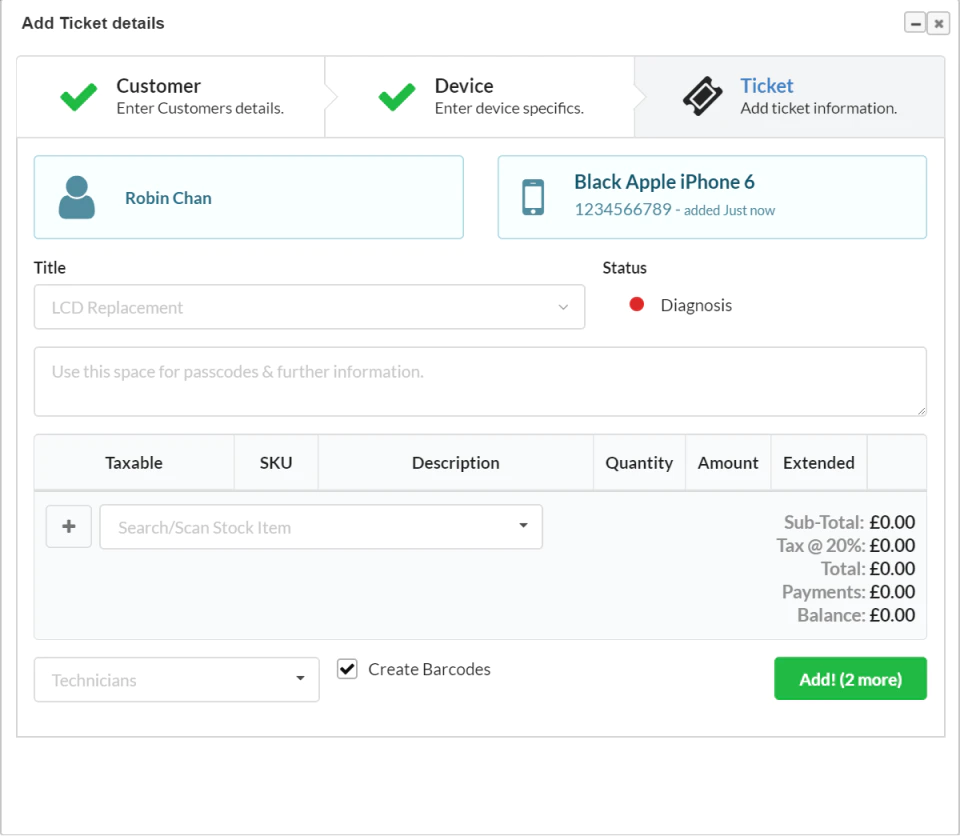The image size is (960, 836).
Task: Toggle the Create Barcodes checkbox
Action: click(347, 669)
